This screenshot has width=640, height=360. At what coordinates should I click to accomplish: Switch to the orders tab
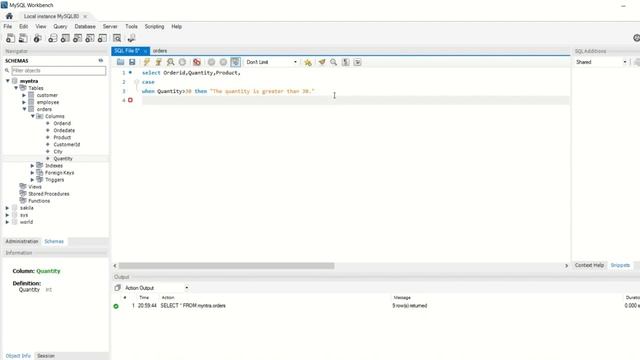point(160,51)
